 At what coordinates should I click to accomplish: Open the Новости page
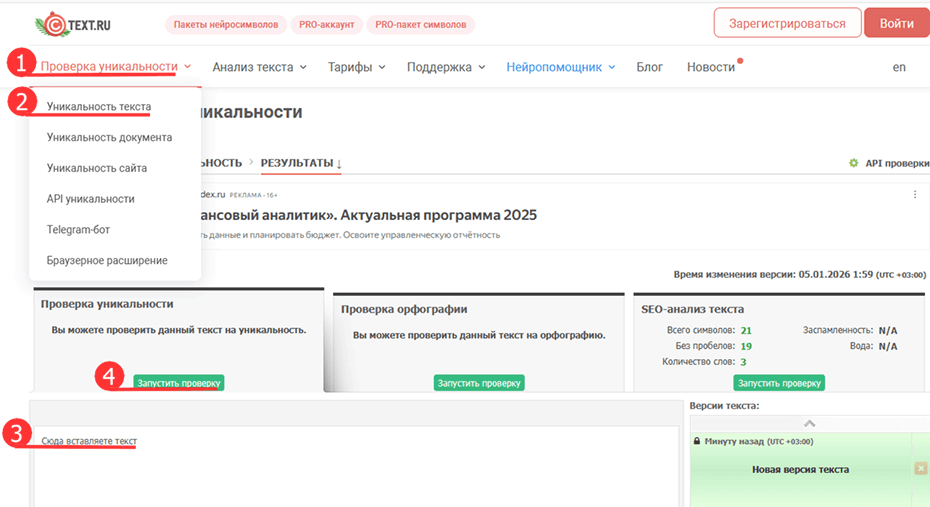pos(711,67)
